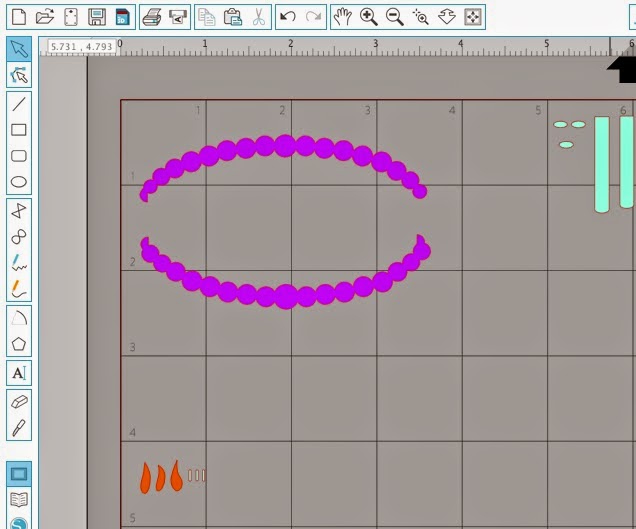
Task: Select the first orange flame shape
Action: (x=145, y=479)
